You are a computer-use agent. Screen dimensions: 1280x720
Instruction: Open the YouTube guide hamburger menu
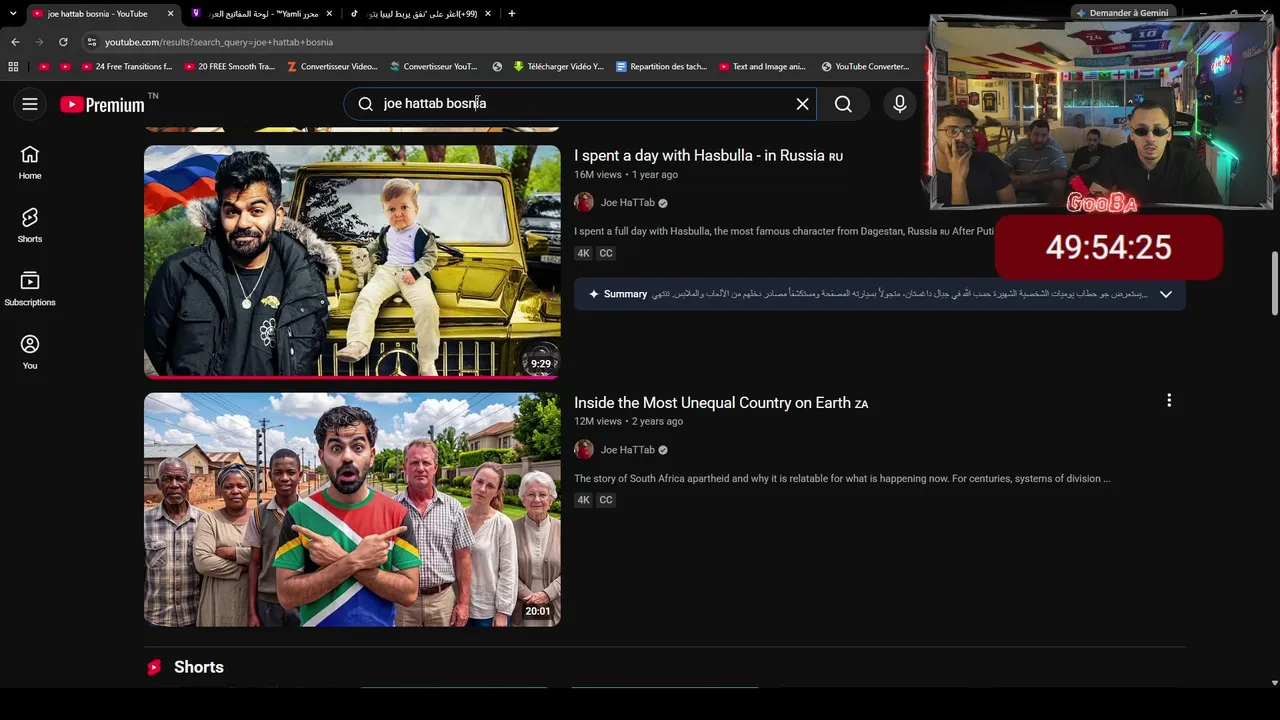(x=30, y=104)
